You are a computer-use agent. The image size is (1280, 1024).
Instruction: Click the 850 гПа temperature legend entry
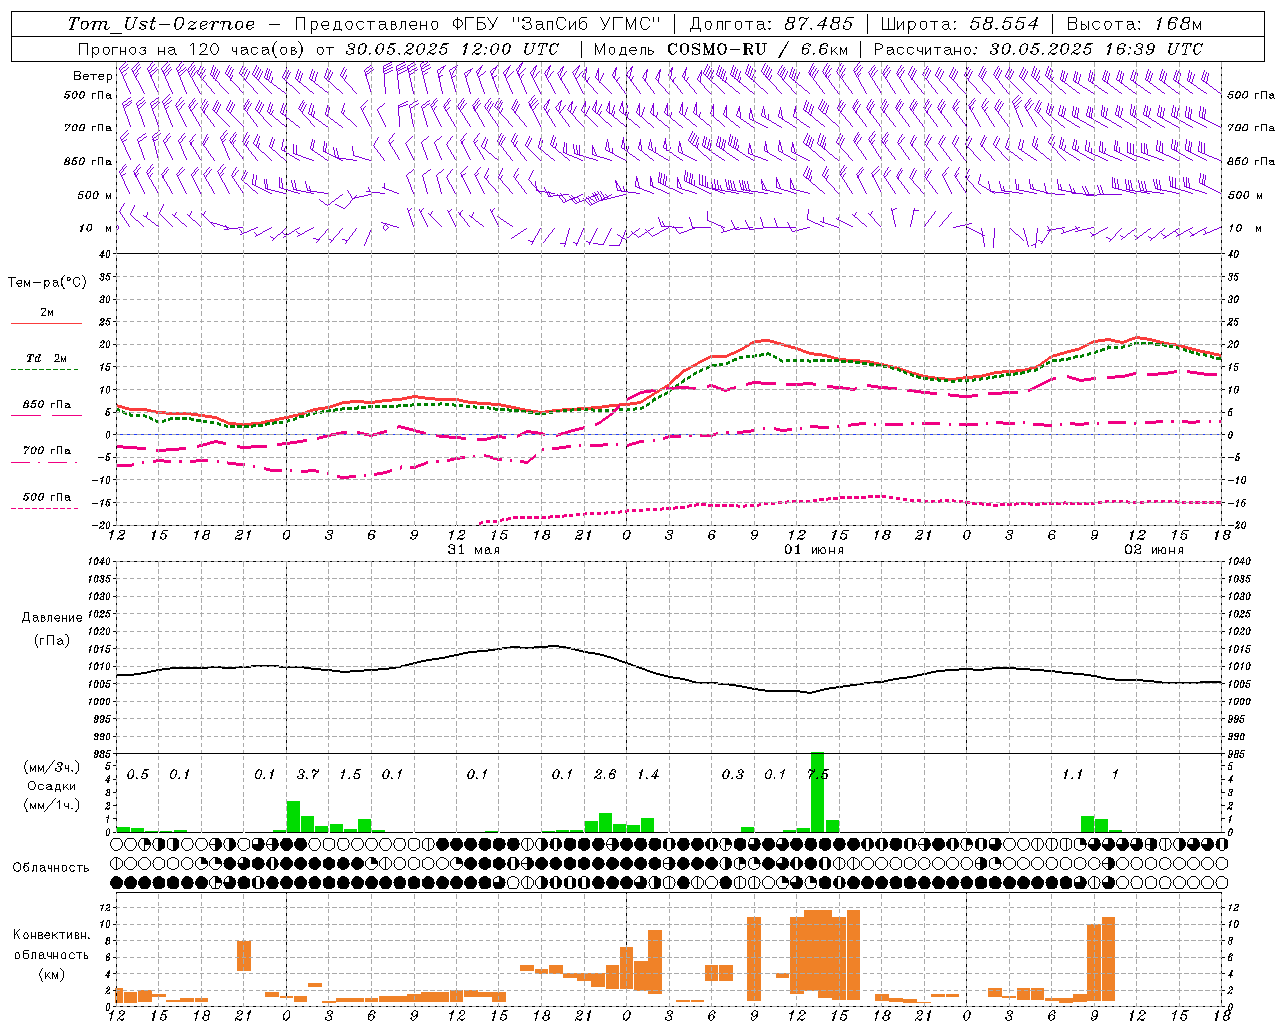click(x=47, y=405)
